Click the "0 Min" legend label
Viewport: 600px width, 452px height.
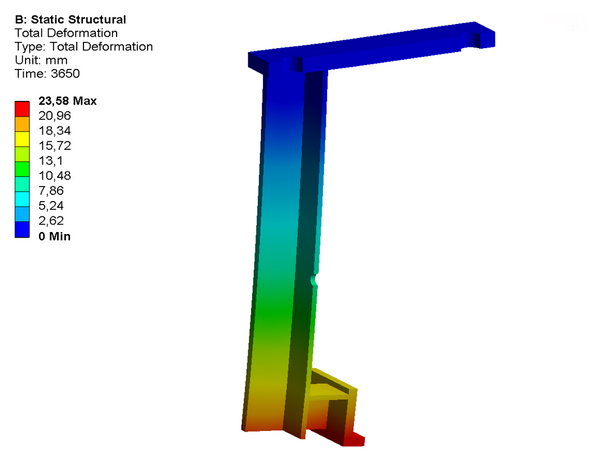pyautogui.click(x=55, y=236)
